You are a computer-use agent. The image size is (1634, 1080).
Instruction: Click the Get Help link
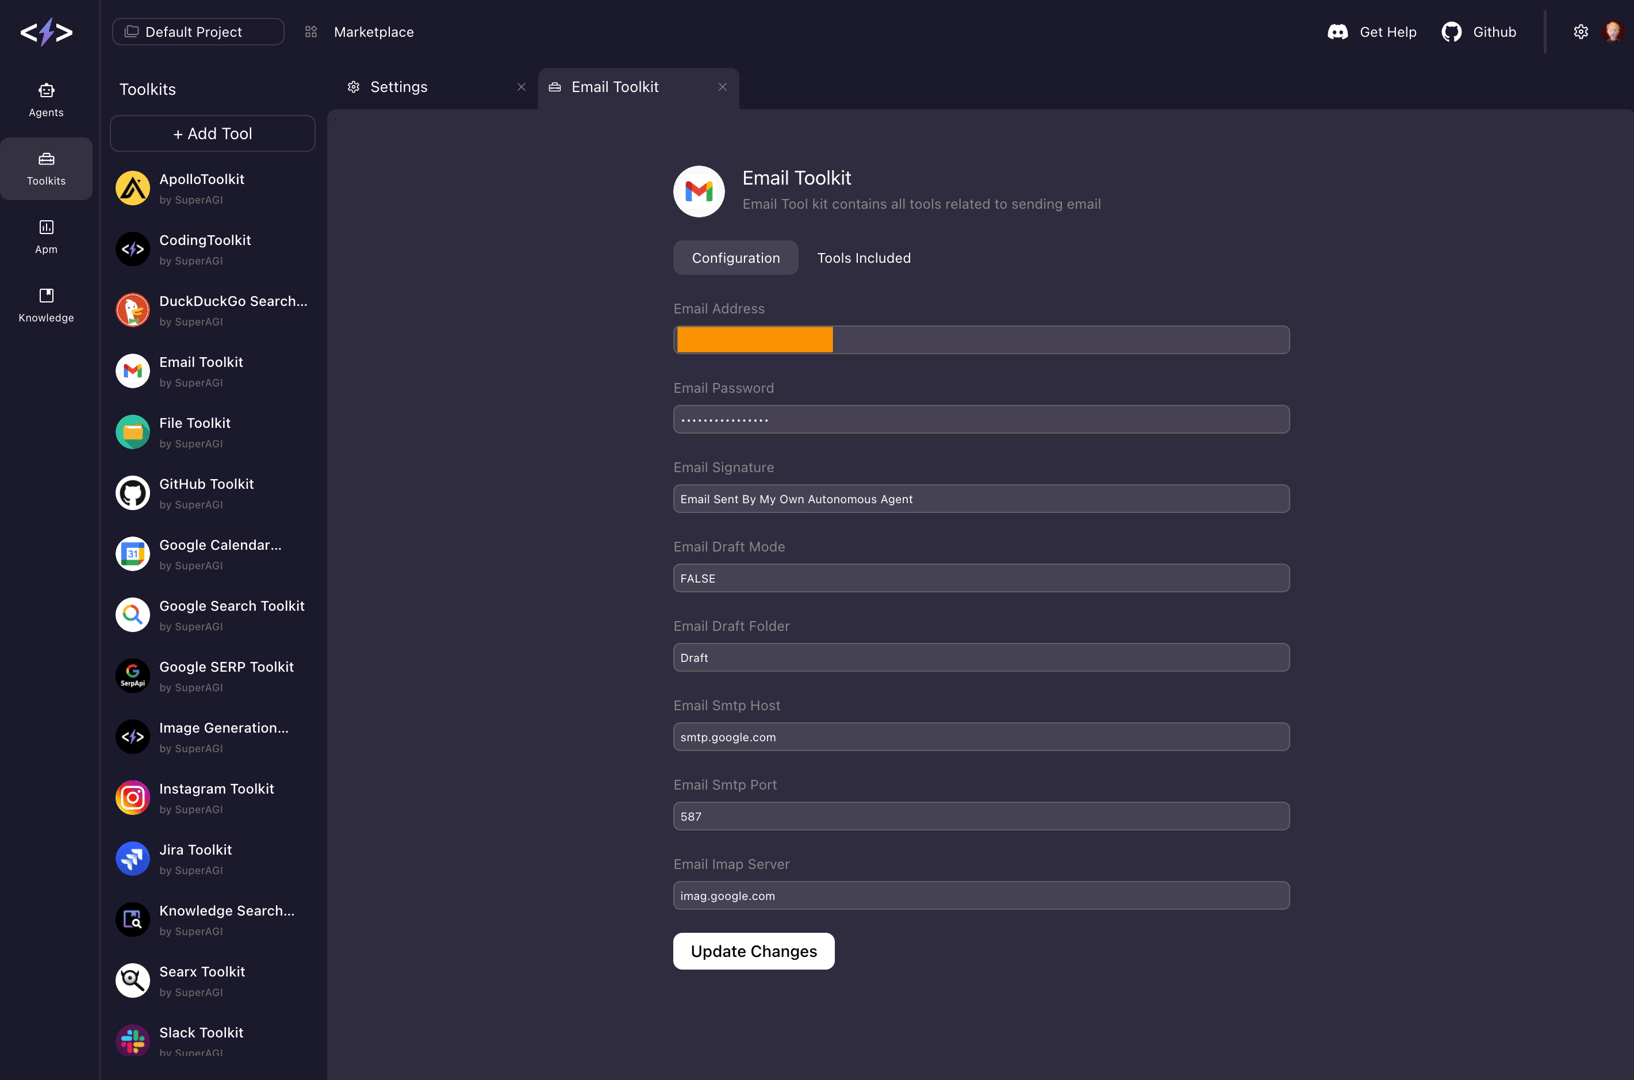tap(1388, 32)
